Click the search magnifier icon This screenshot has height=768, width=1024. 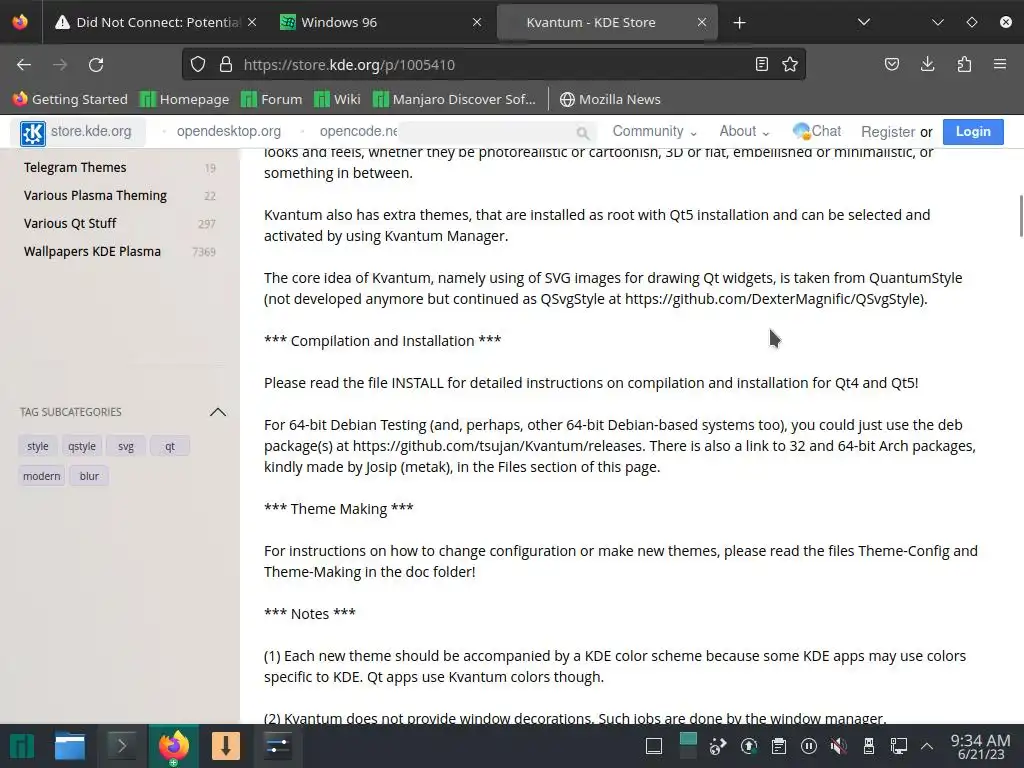[x=583, y=133]
